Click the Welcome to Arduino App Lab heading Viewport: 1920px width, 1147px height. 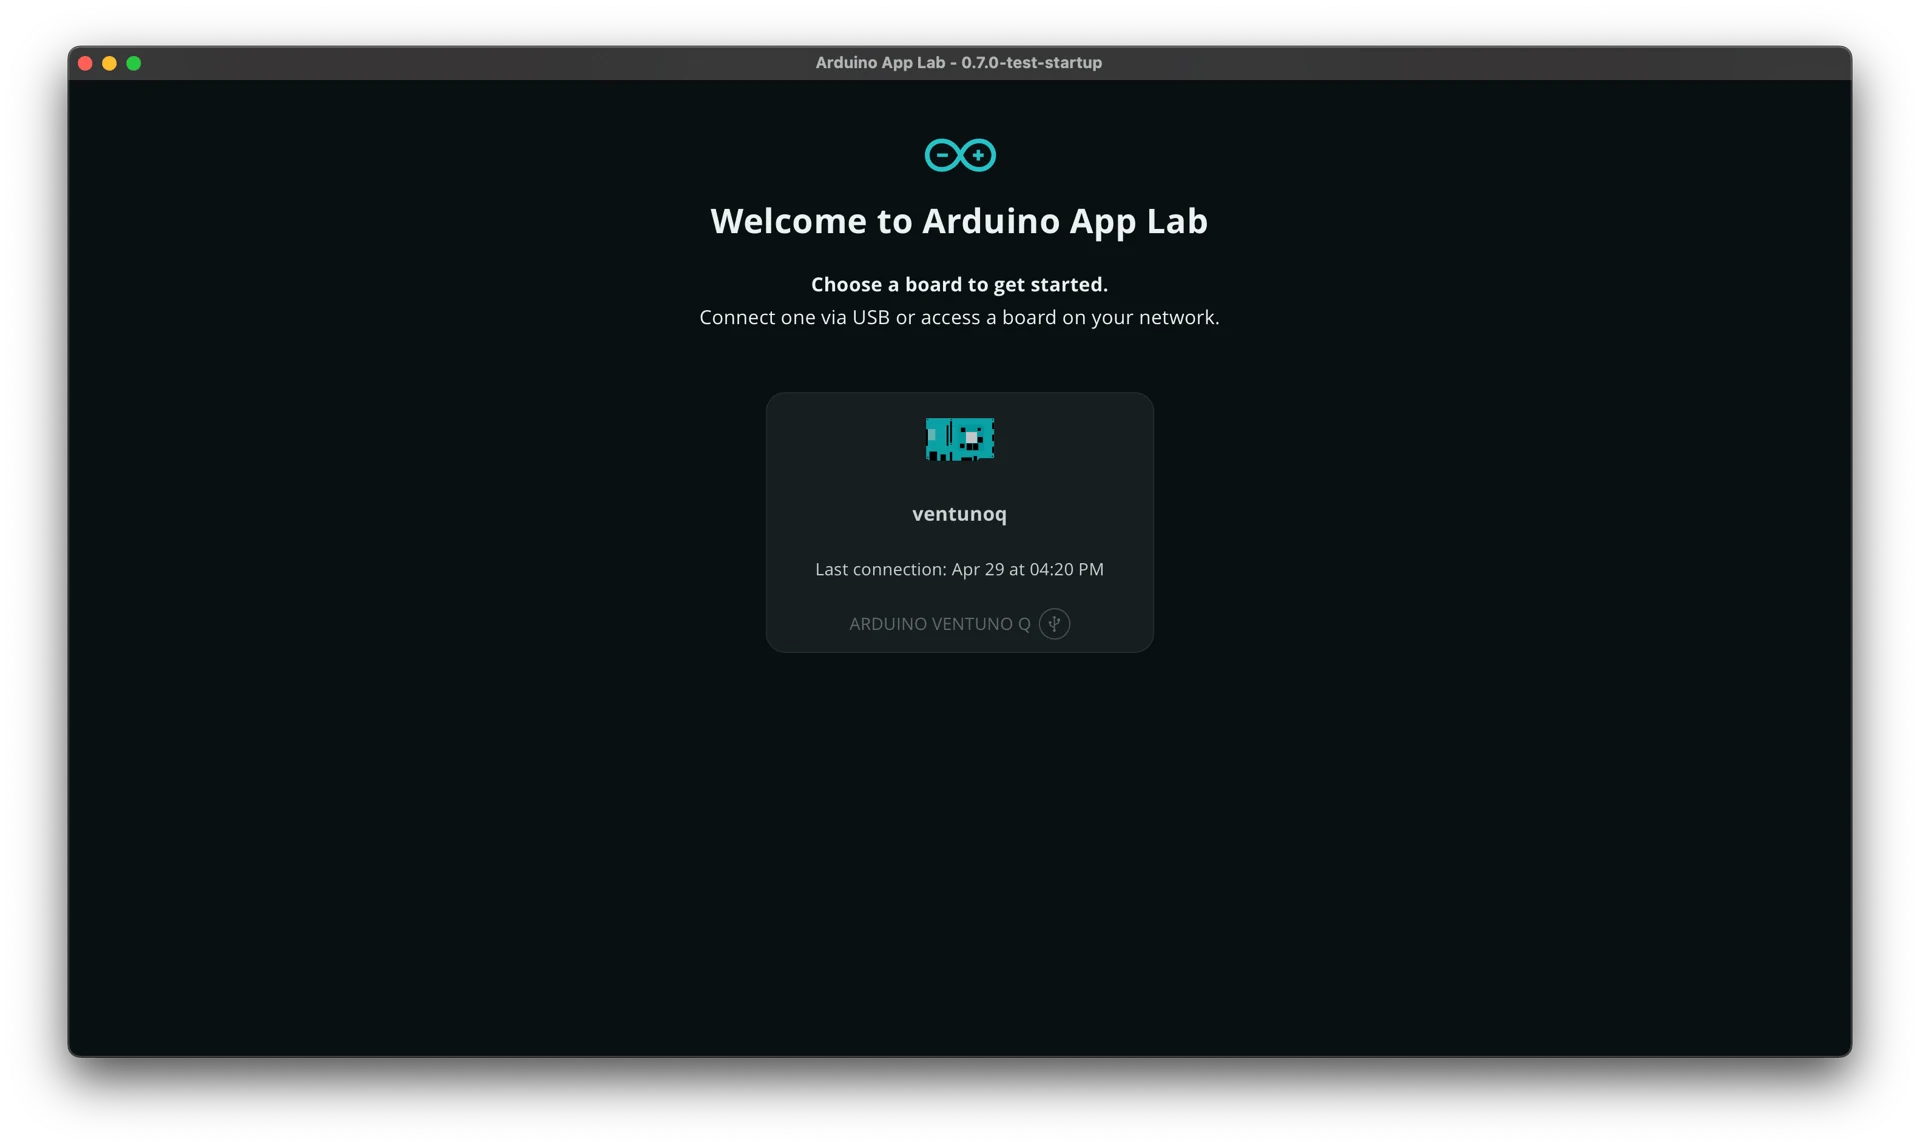pos(959,221)
